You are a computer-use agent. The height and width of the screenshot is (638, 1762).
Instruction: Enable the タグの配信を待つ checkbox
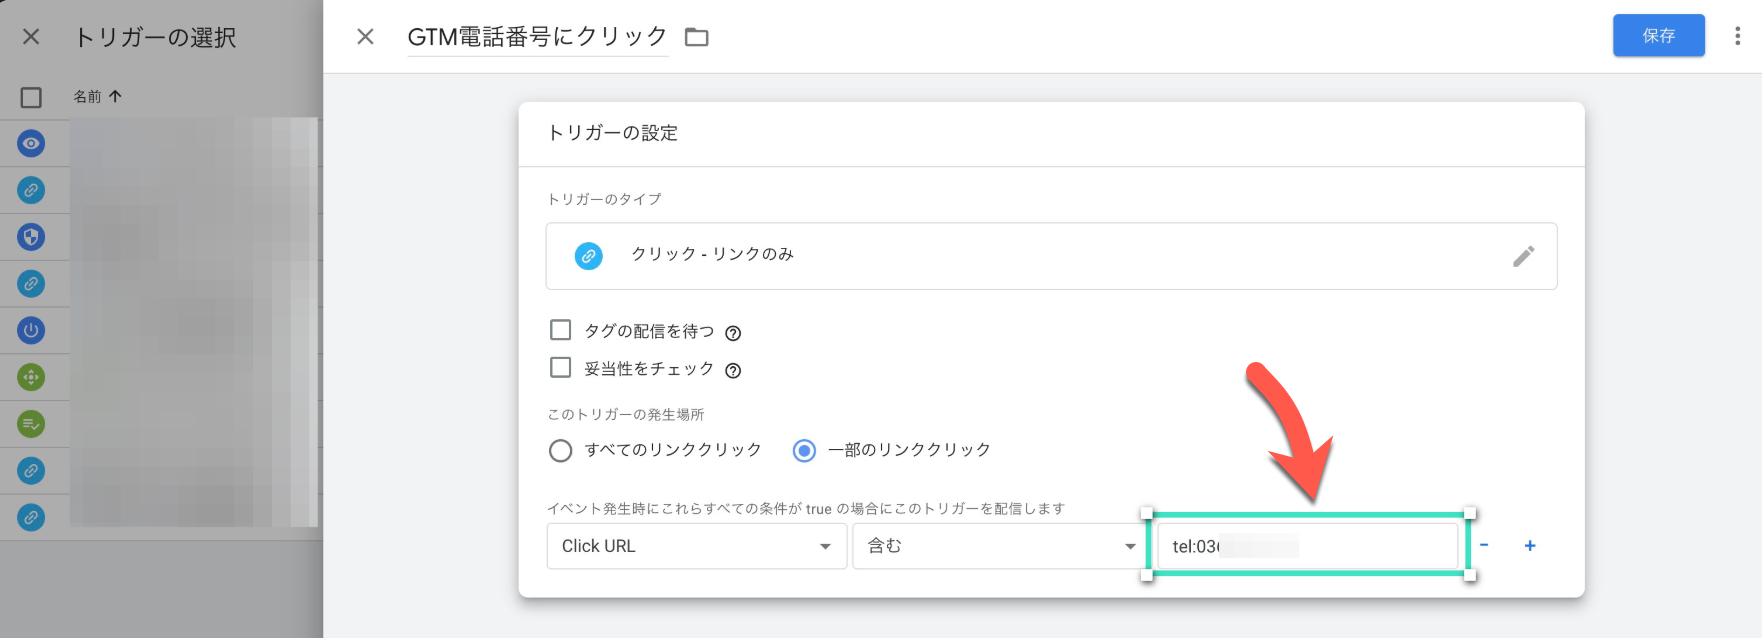click(x=561, y=330)
